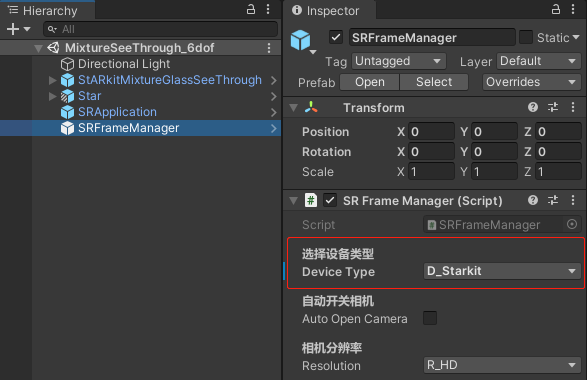Open SR Frame Manager script component menu
Screen dimensions: 587x380
[573, 200]
